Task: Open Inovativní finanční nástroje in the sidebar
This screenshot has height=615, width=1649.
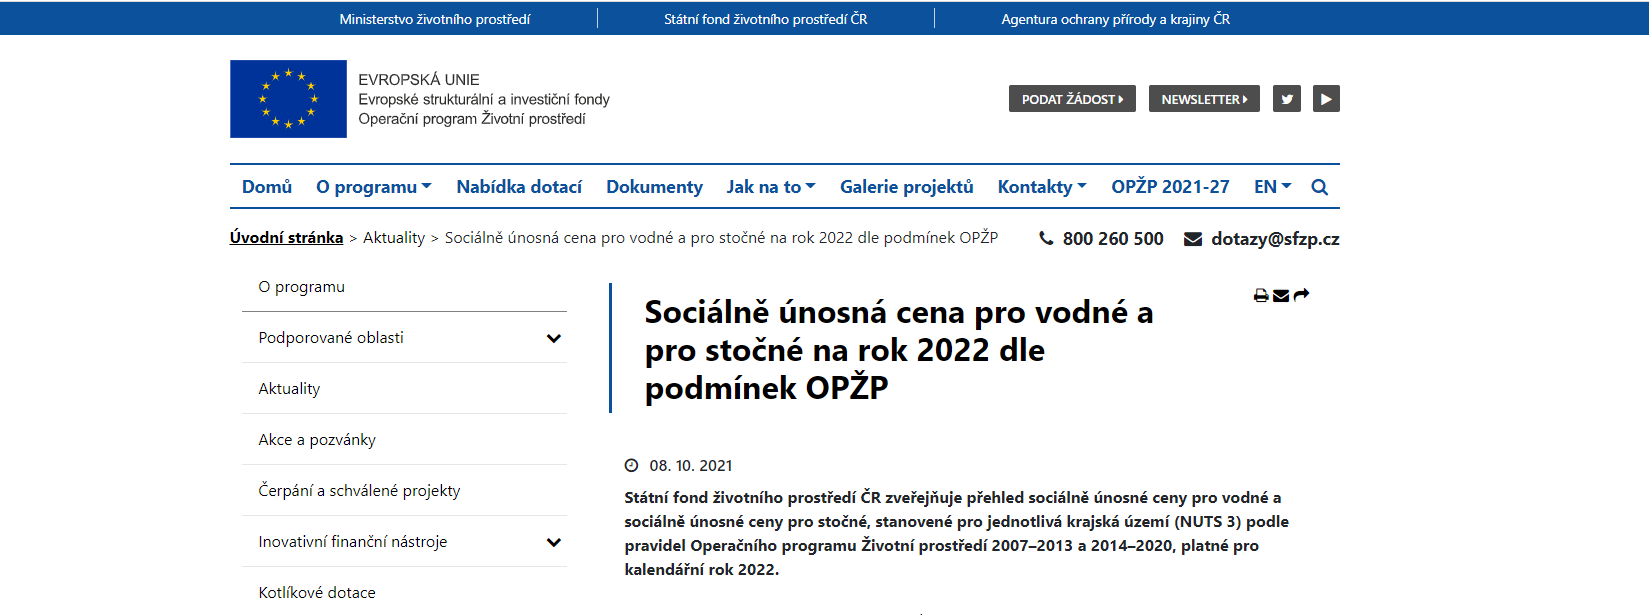Action: point(353,542)
